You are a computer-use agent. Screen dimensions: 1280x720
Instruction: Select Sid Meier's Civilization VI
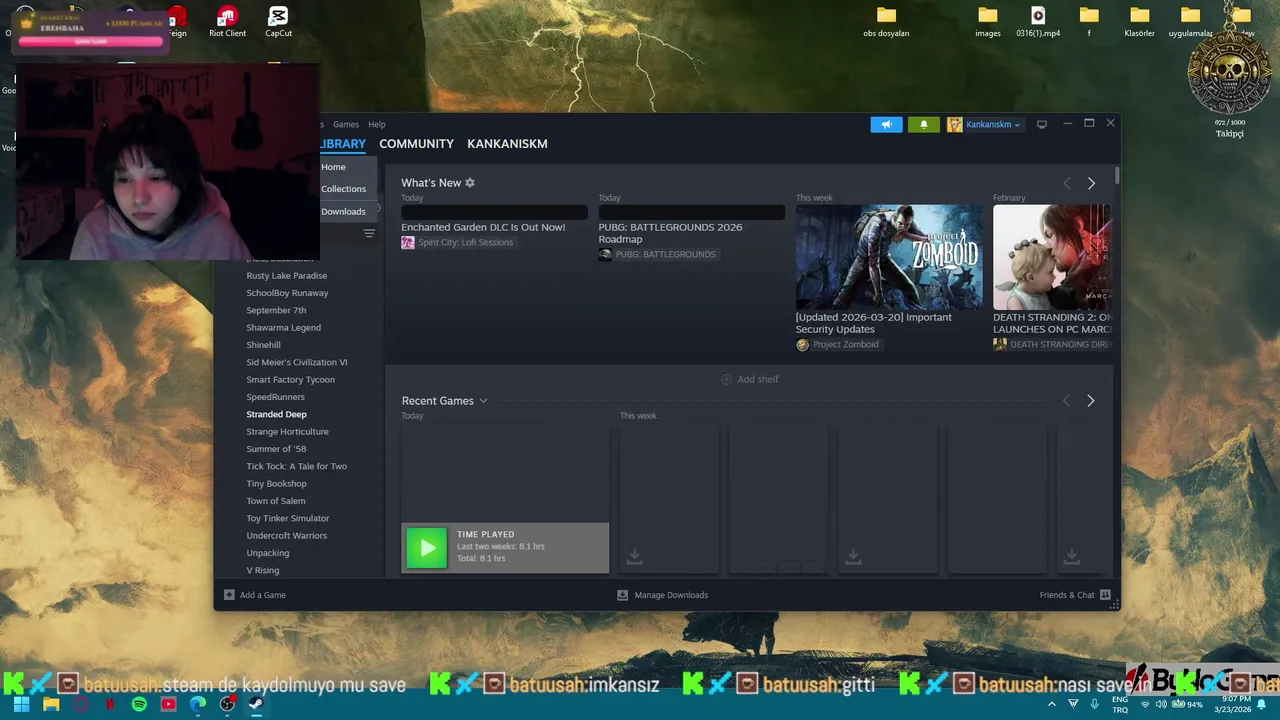coord(297,362)
